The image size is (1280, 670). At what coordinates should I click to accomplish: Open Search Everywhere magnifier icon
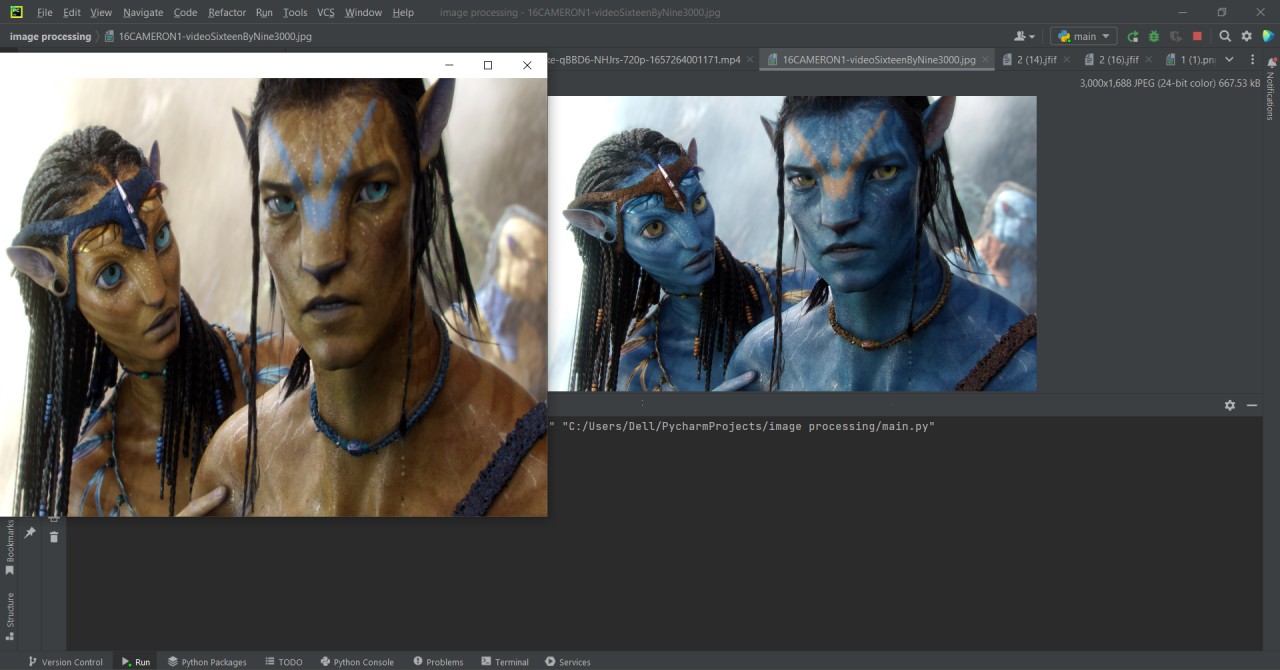[1225, 36]
